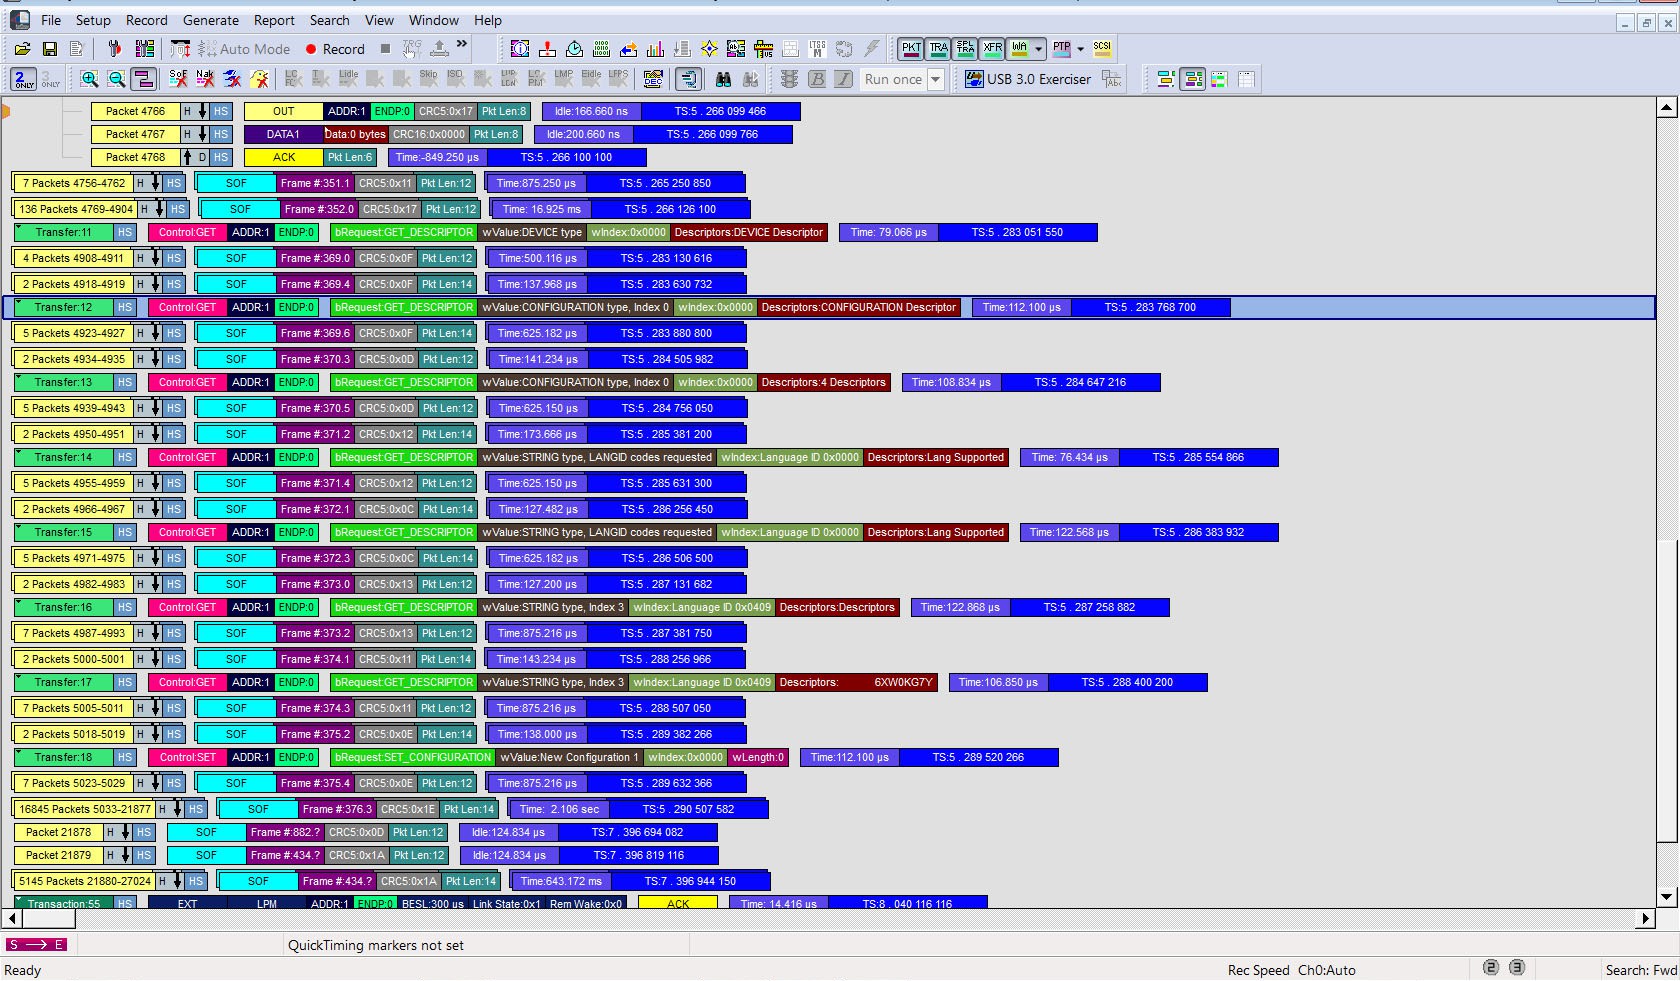Open the Generate menu
The width and height of the screenshot is (1680, 981).
(x=211, y=20)
